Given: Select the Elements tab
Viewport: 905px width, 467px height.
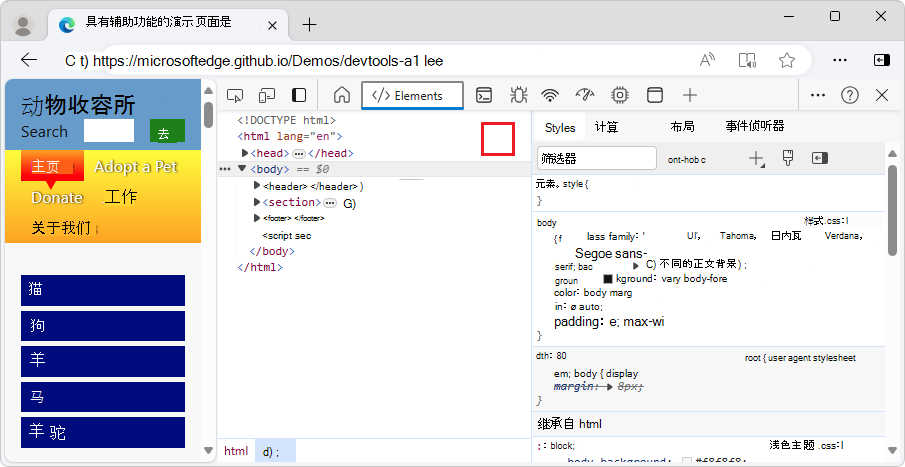Looking at the screenshot, I should pos(412,96).
